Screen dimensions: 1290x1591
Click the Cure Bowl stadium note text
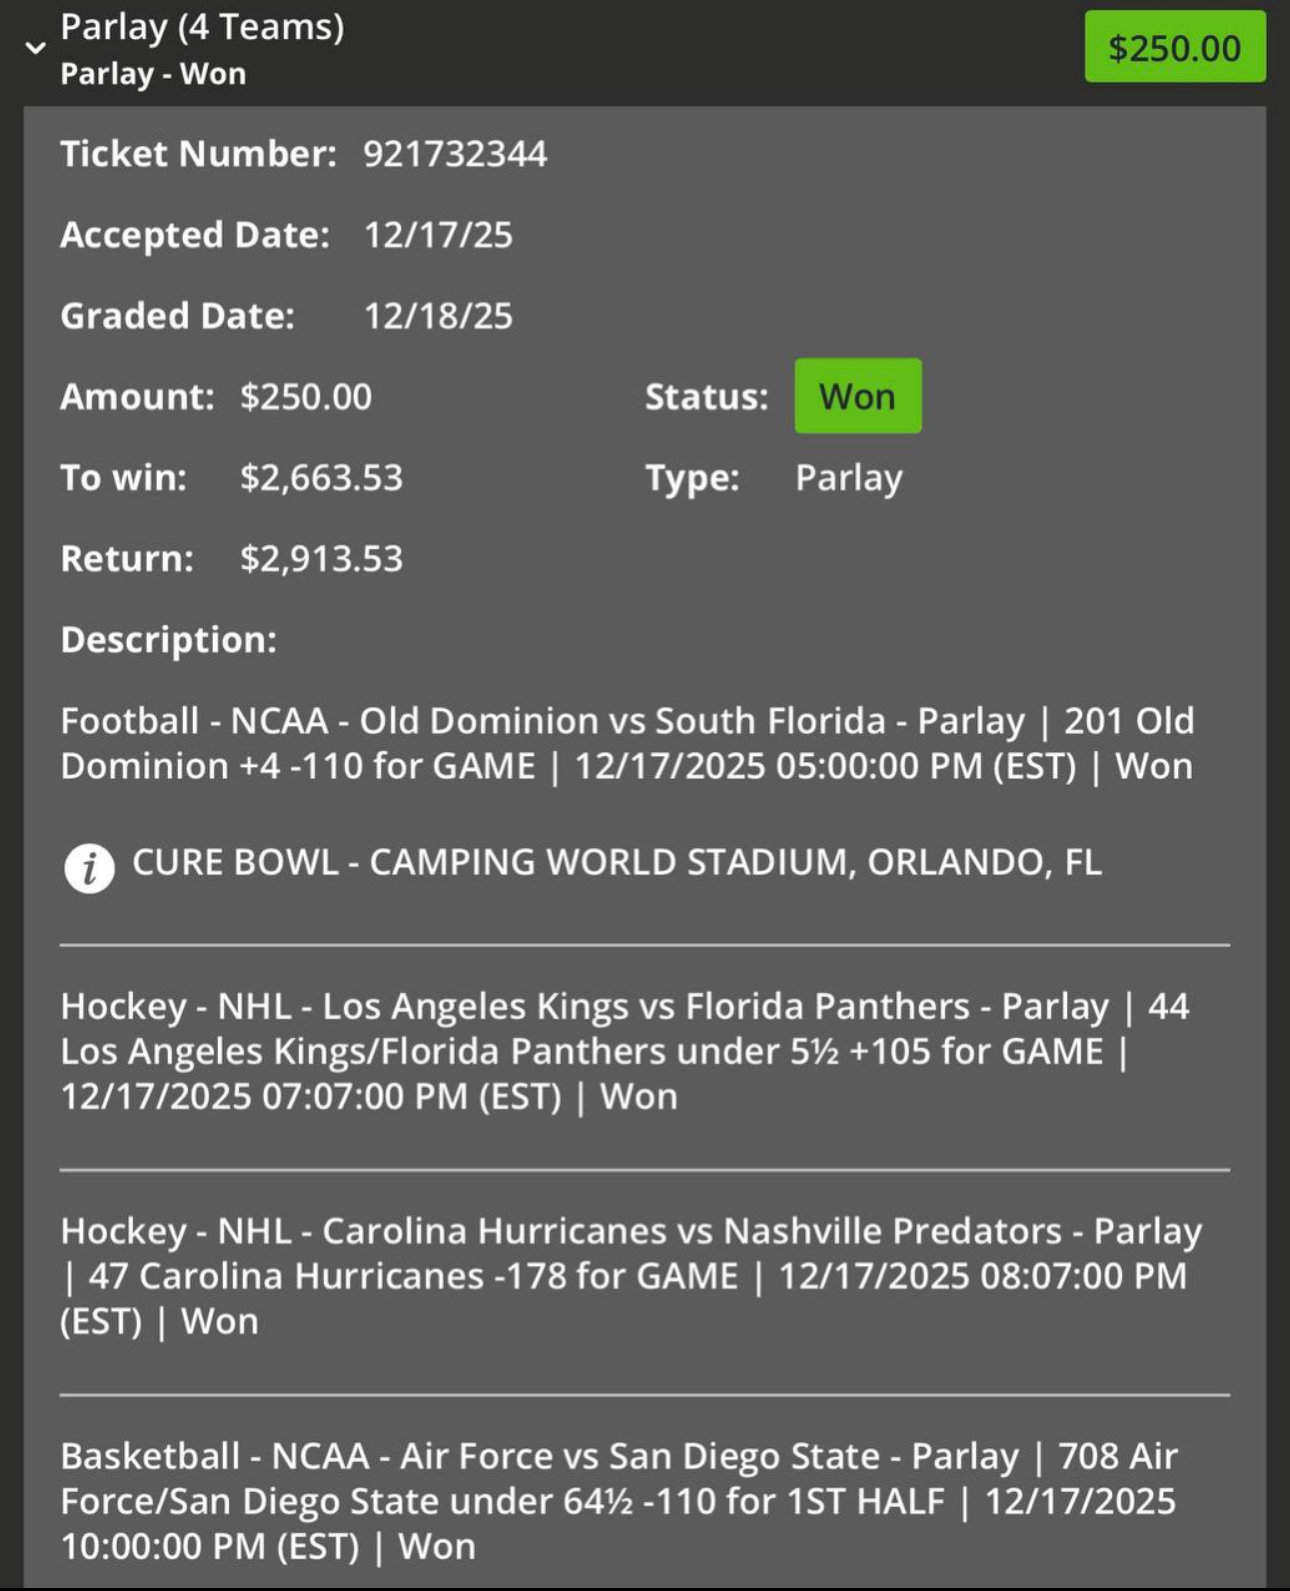(617, 862)
